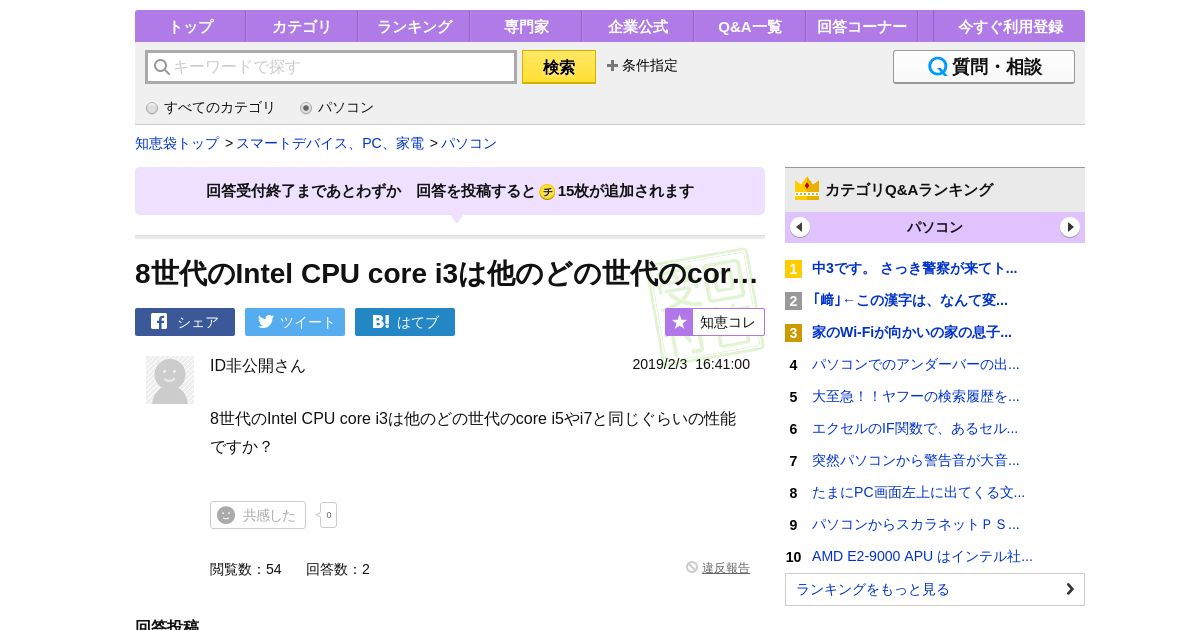Viewport: 1200px width, 630px height.
Task: Add question to 知恵コレ
Action: (715, 322)
